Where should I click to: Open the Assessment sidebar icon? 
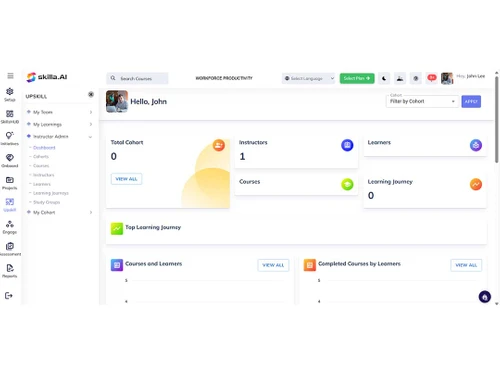coord(10,249)
